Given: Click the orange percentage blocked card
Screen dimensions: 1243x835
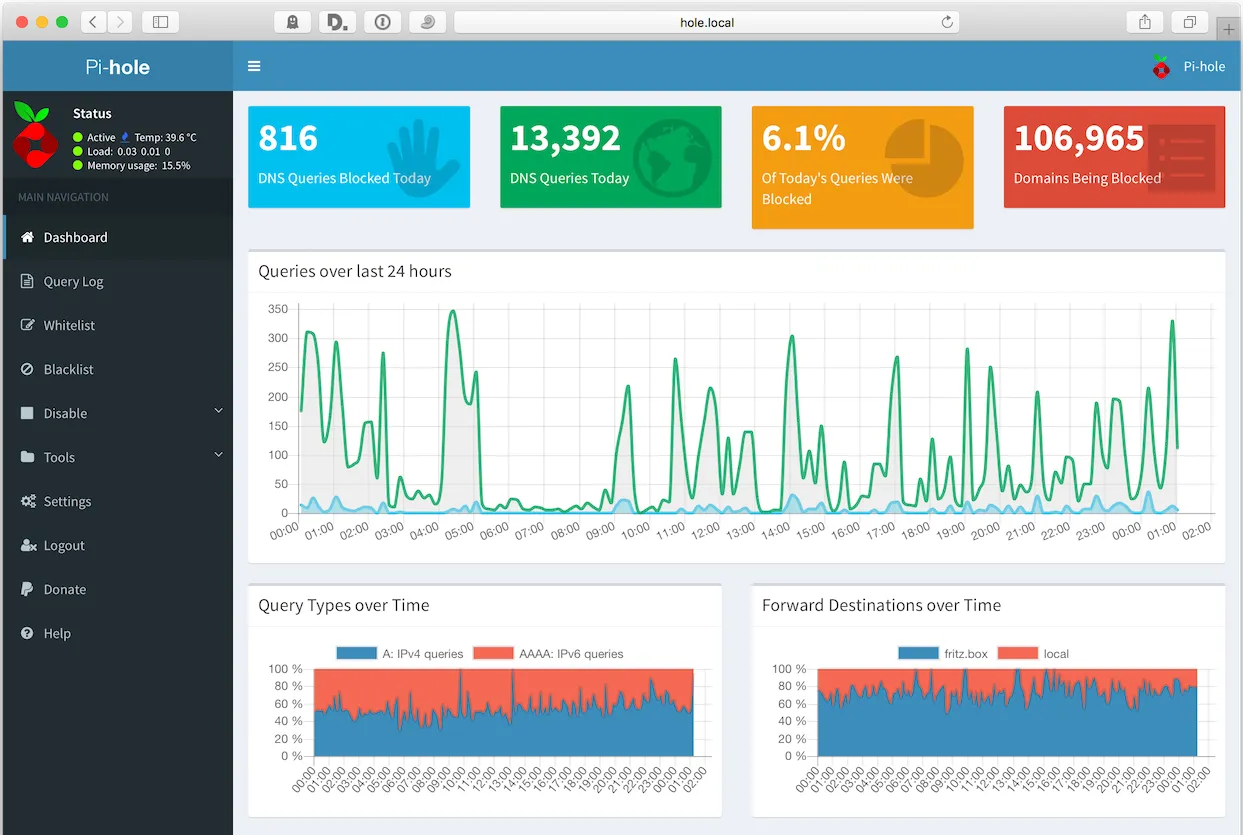Looking at the screenshot, I should 863,168.
